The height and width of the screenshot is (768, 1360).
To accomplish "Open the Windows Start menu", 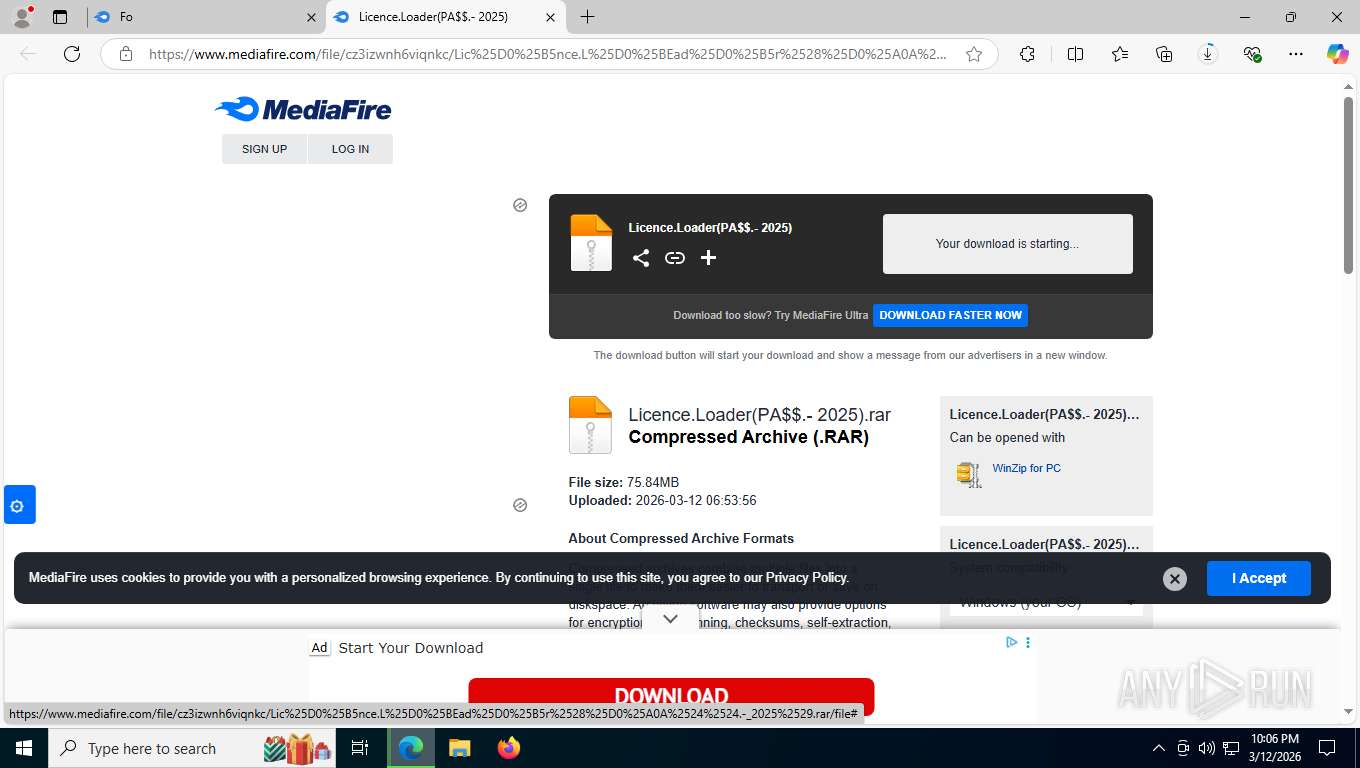I will [23, 748].
